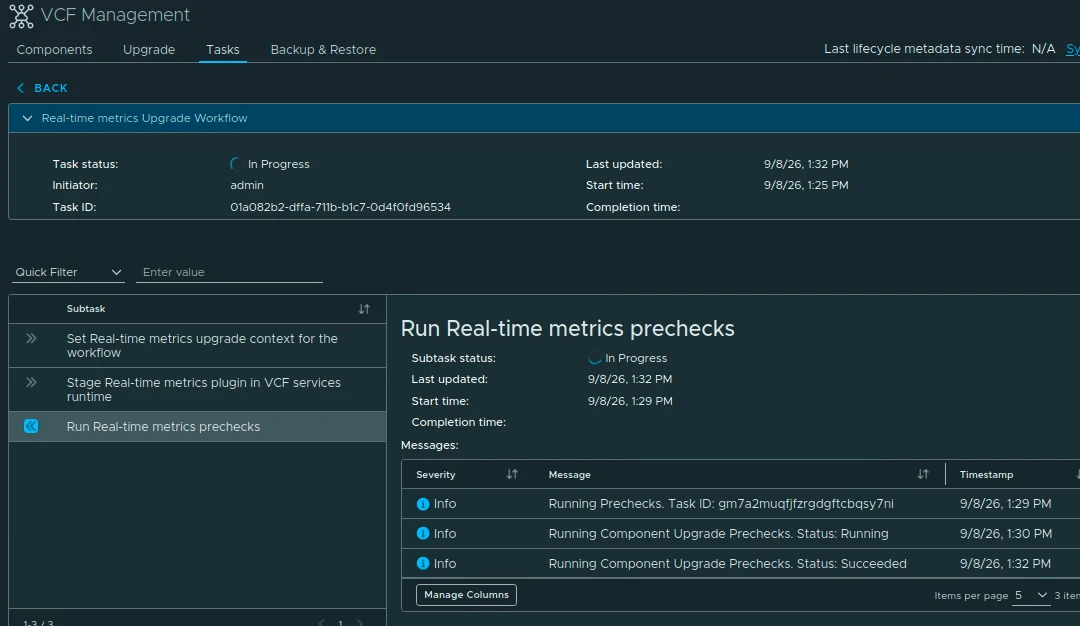Open the Backup & Restore tab
This screenshot has height=626, width=1080.
tap(323, 50)
